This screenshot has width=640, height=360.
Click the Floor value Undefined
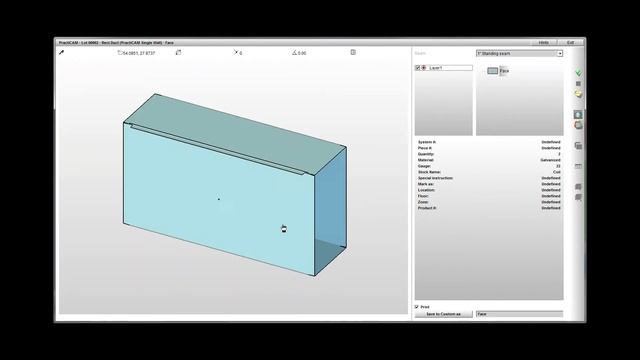[x=551, y=196]
